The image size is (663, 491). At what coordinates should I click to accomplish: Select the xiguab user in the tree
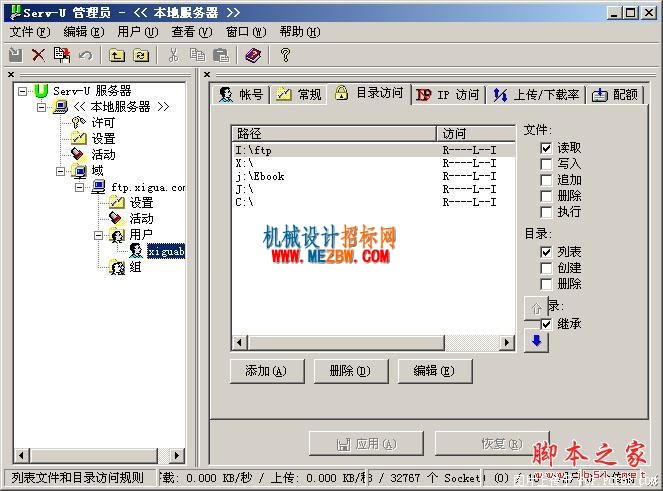point(166,251)
